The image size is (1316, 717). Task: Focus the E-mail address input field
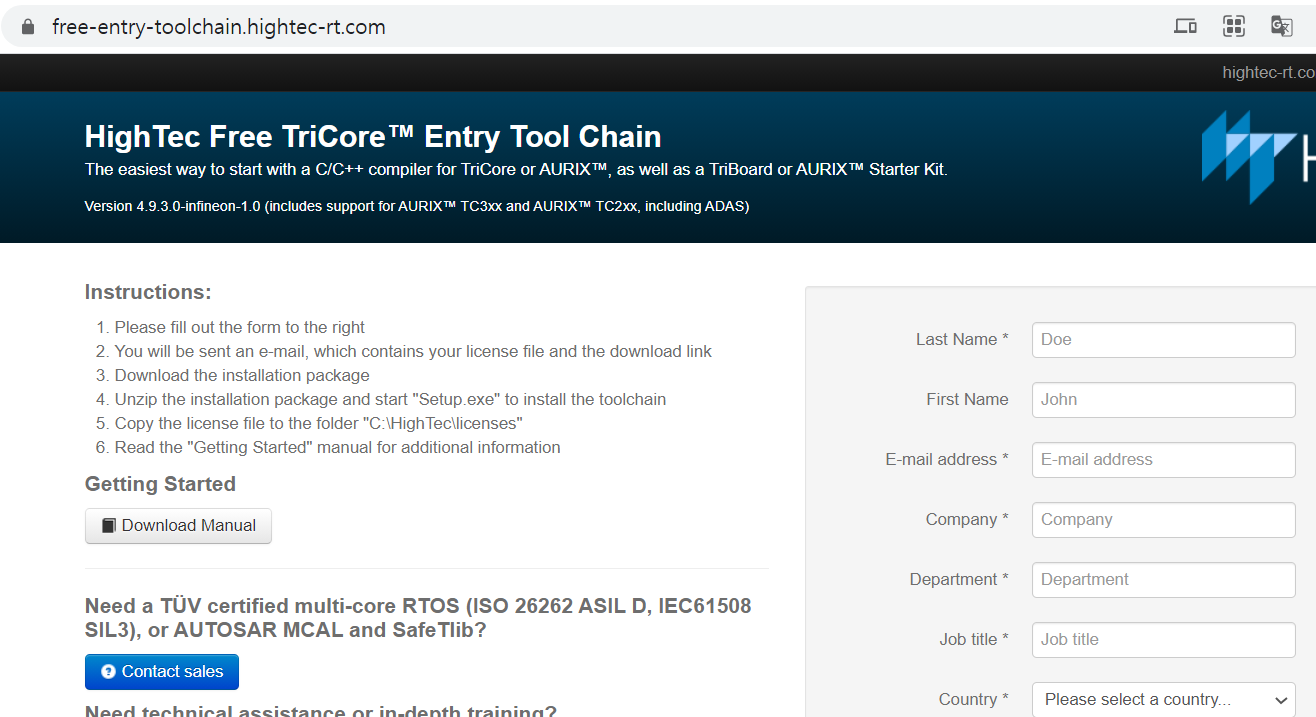[1164, 460]
